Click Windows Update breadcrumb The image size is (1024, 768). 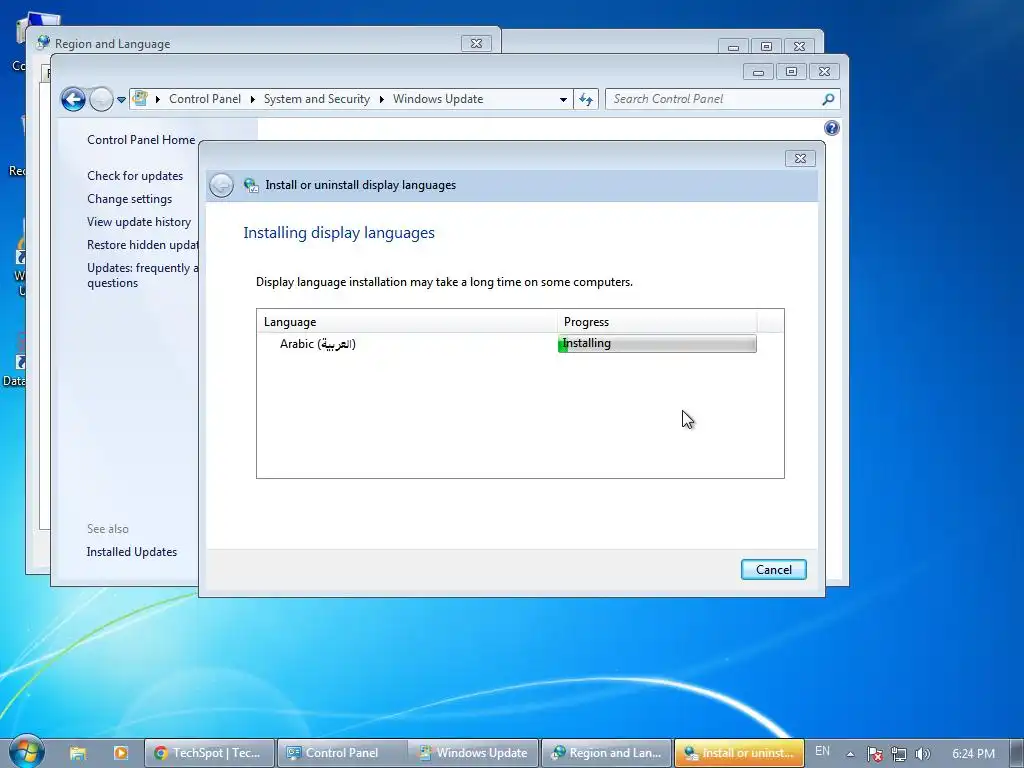(438, 99)
